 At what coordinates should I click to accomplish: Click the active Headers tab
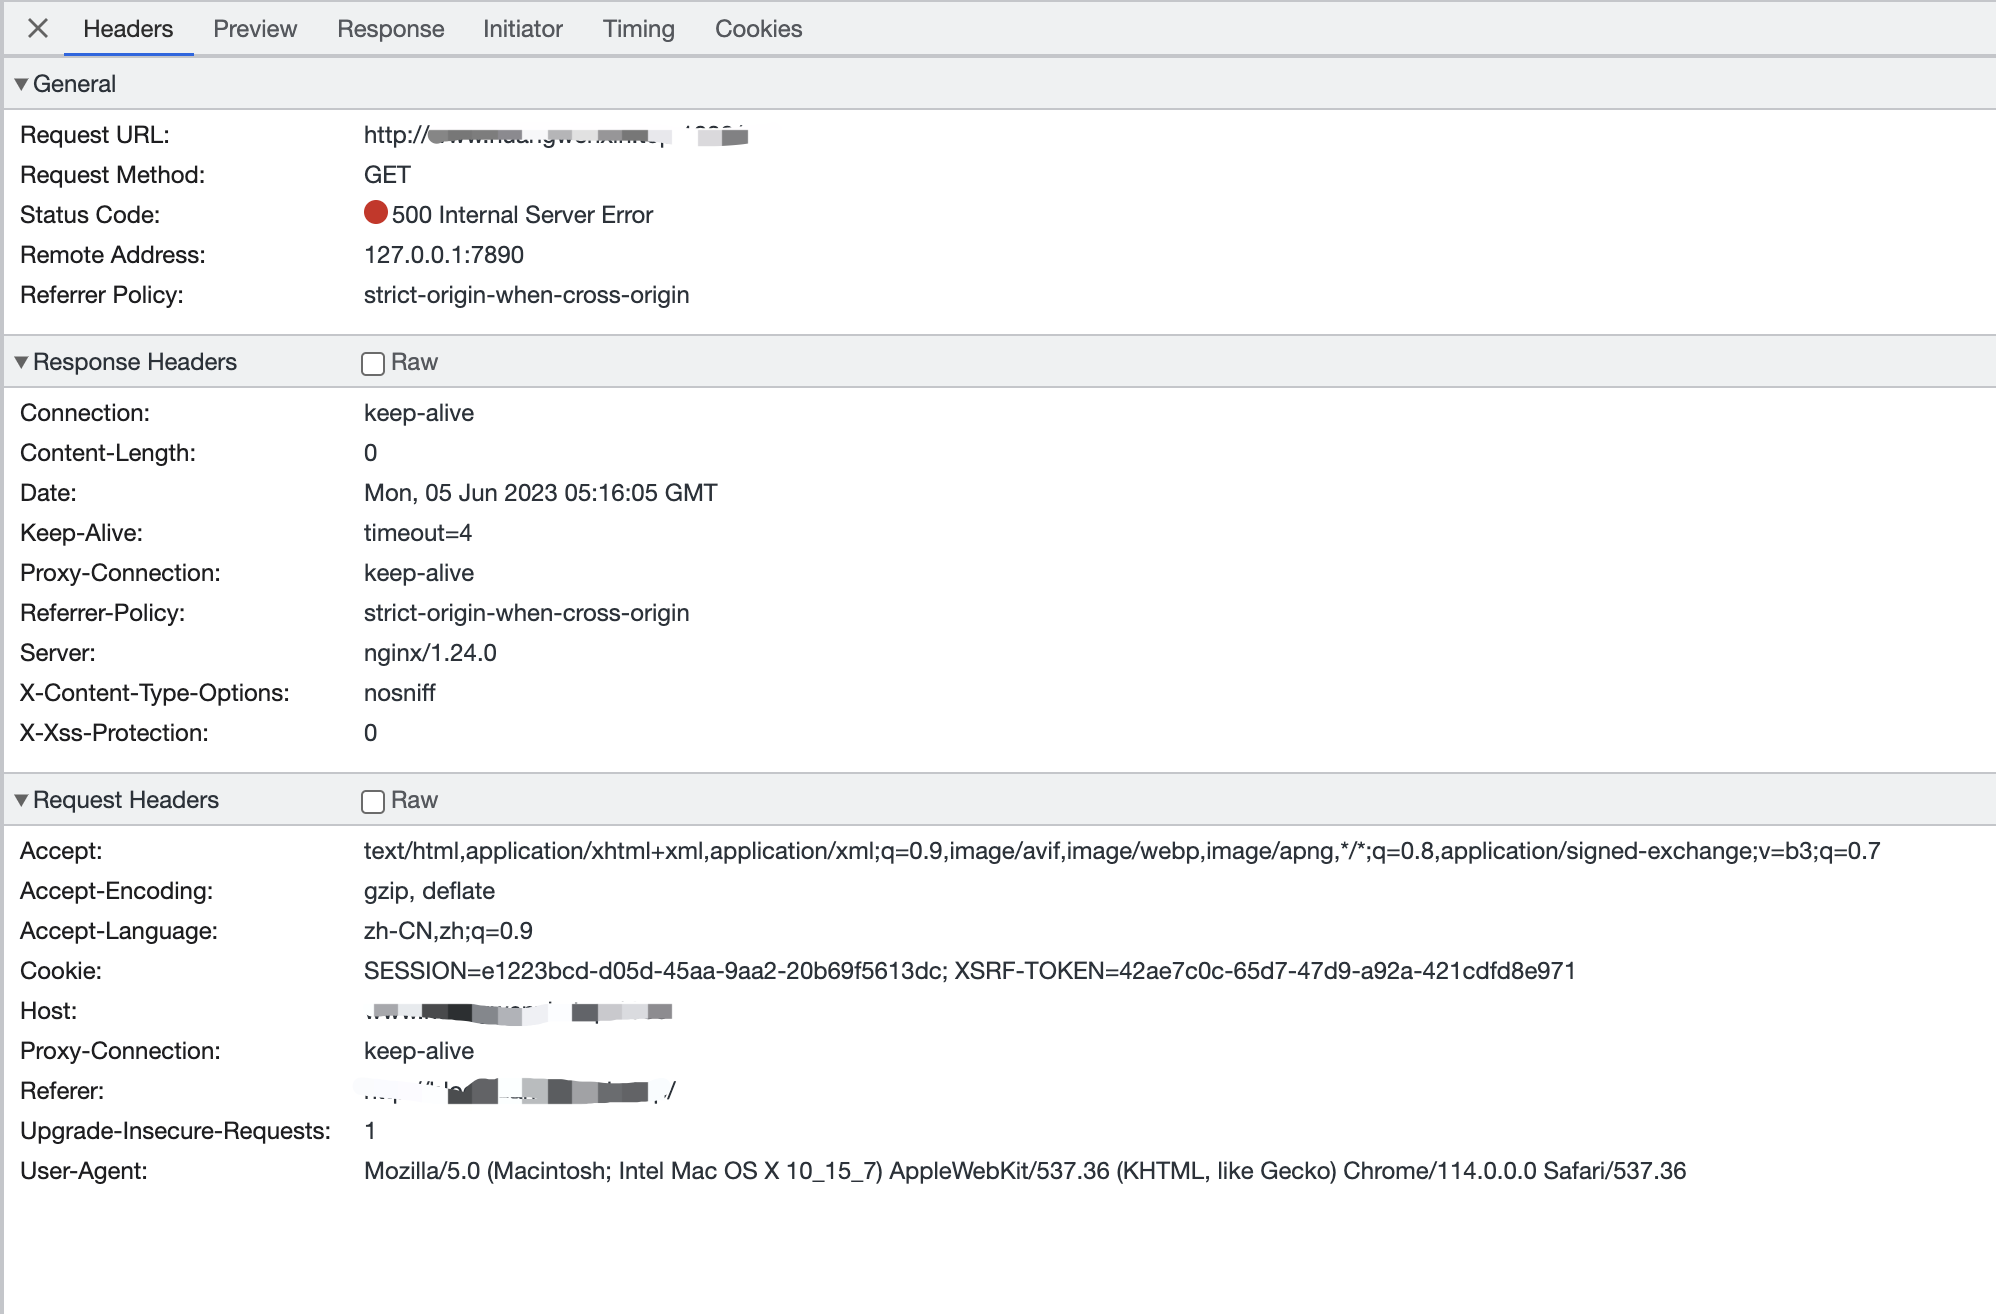(x=127, y=28)
